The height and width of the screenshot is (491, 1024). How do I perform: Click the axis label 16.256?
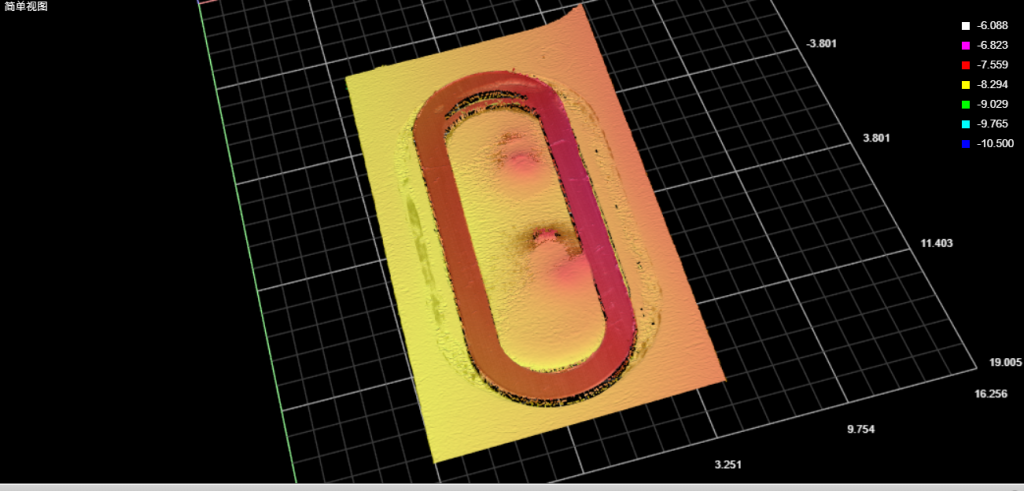(x=990, y=393)
